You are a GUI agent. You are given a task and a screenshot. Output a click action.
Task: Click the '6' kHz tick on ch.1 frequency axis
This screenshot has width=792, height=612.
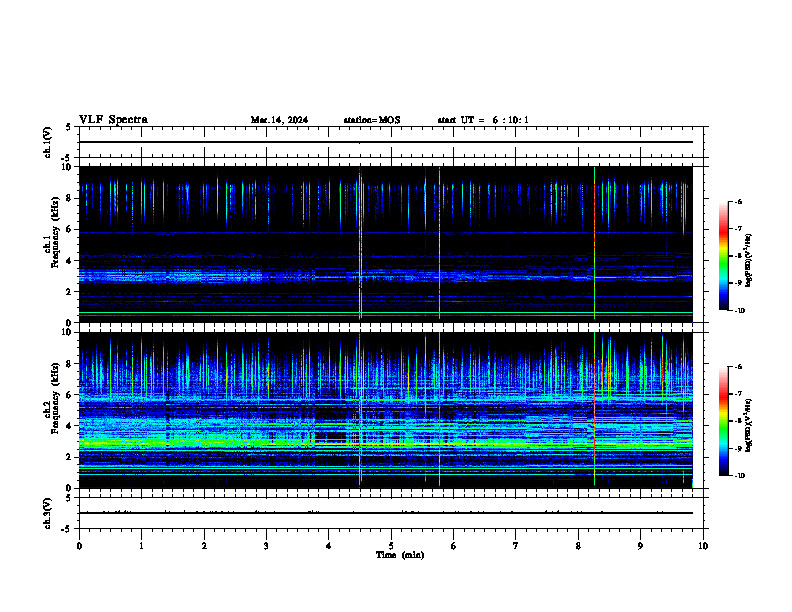(69, 229)
